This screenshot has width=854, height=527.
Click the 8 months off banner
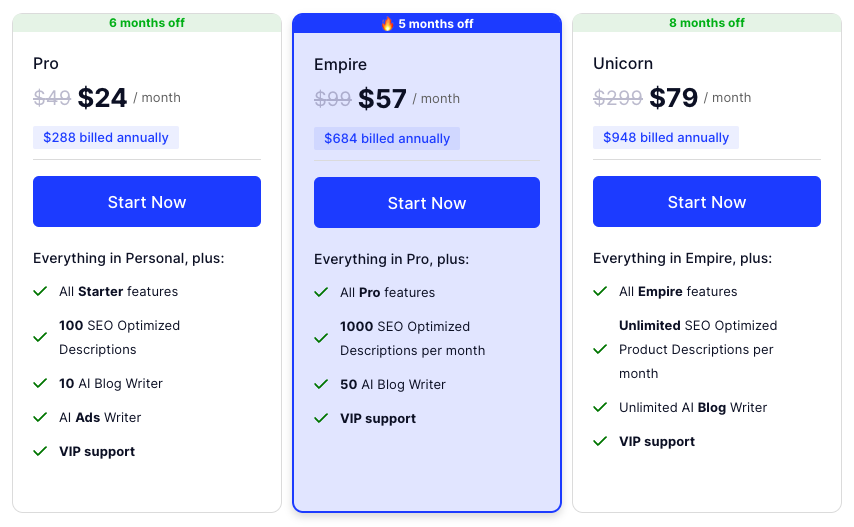click(x=707, y=23)
